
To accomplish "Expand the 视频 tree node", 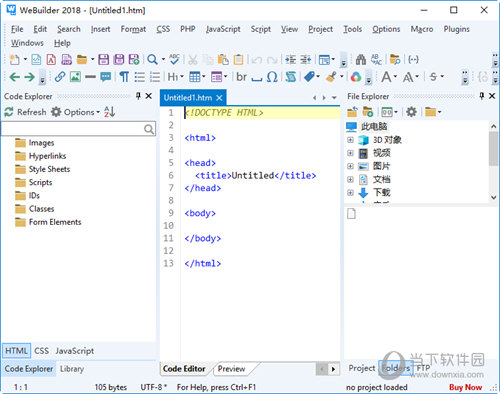I will (350, 153).
